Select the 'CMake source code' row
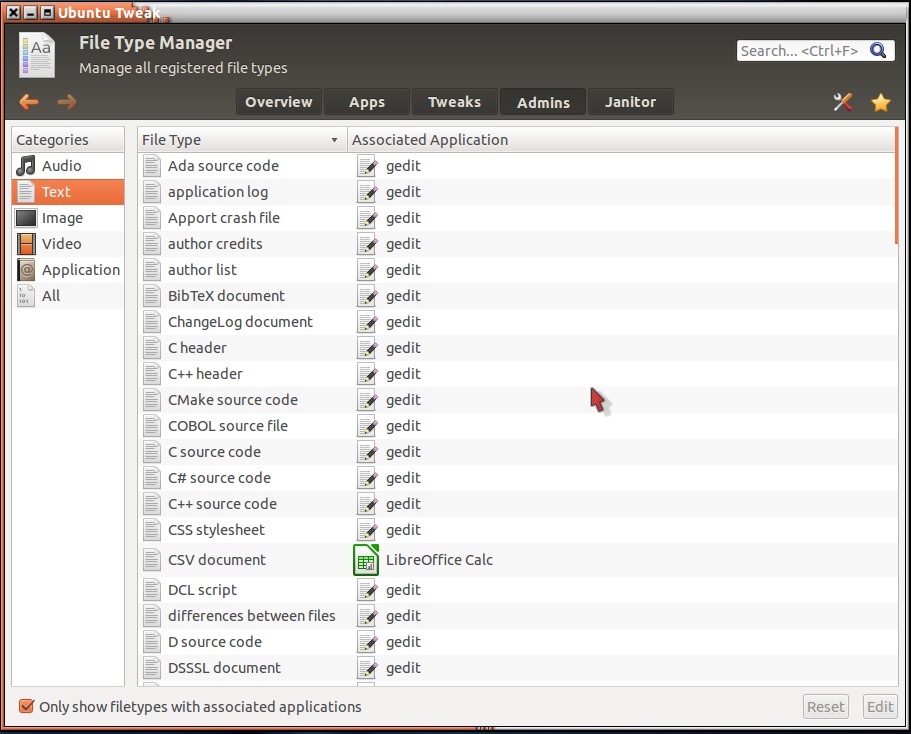Viewport: 911px width, 734px height. pos(517,400)
